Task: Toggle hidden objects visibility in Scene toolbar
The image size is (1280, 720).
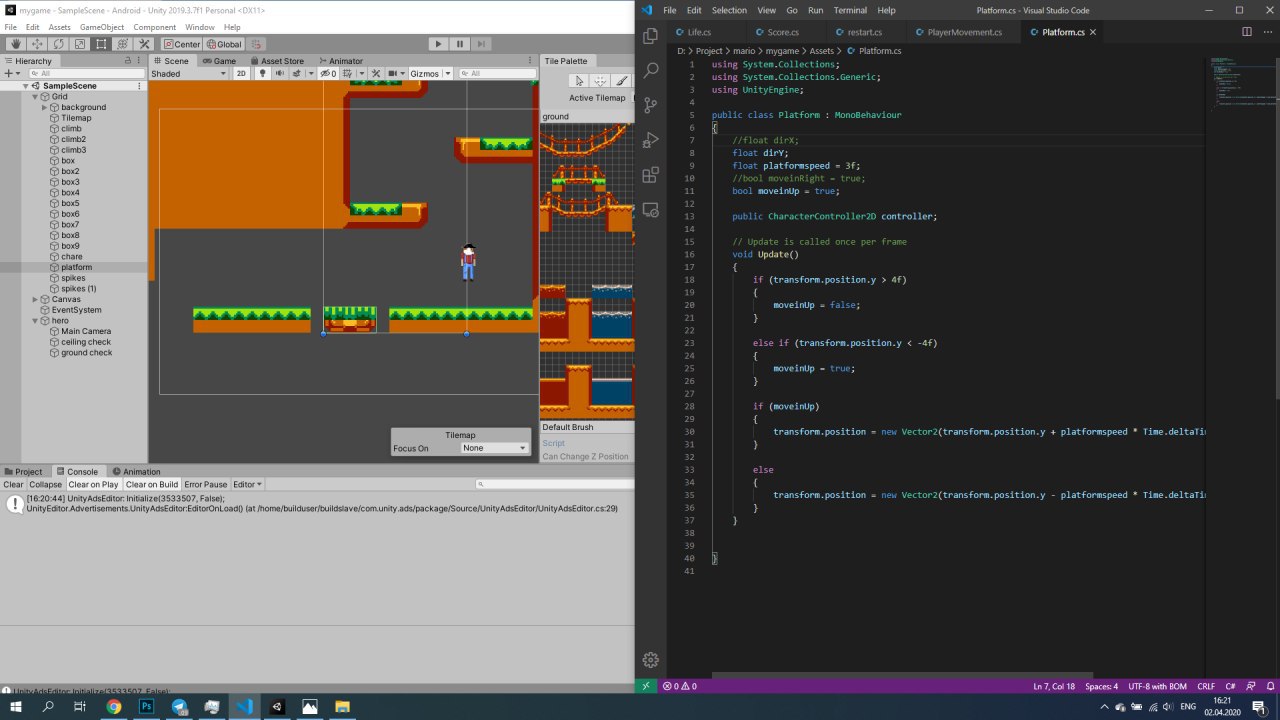Action: tap(328, 73)
